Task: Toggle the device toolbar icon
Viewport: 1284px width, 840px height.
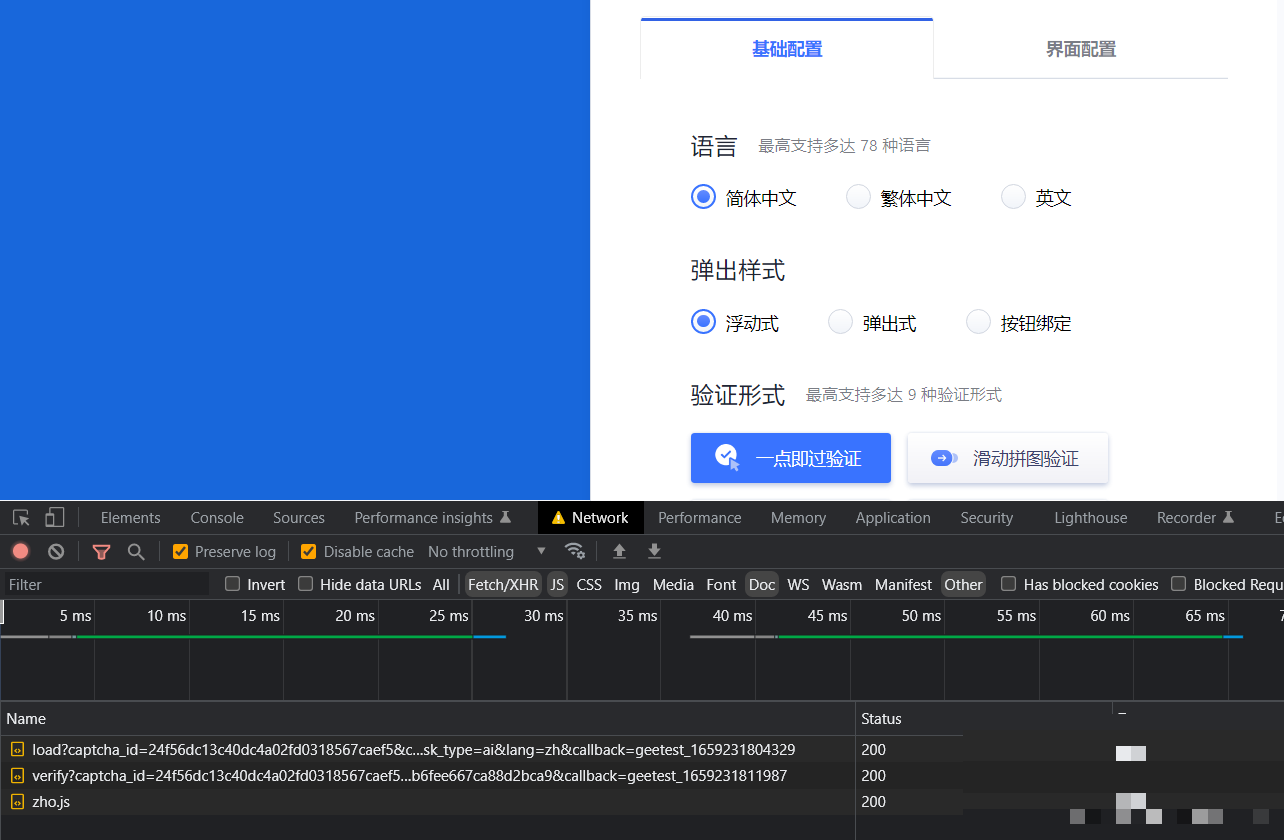Action: pyautogui.click(x=55, y=517)
